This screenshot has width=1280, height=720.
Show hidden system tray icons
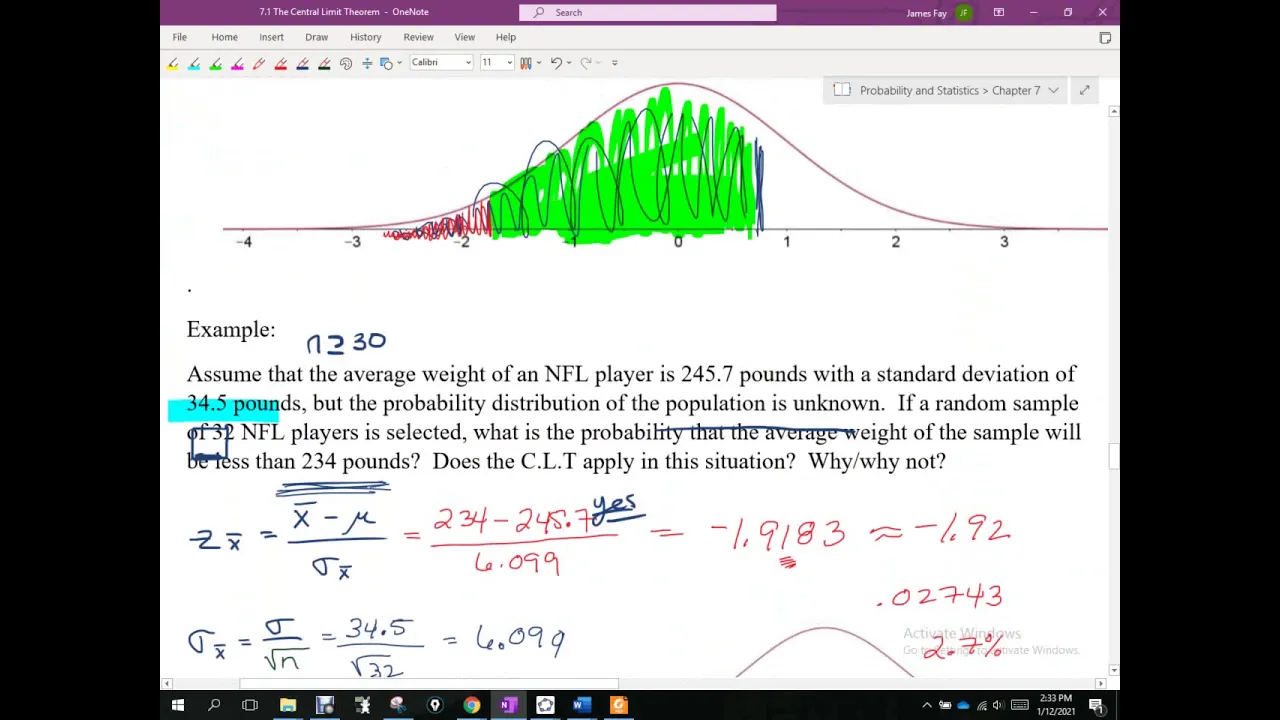(x=927, y=706)
